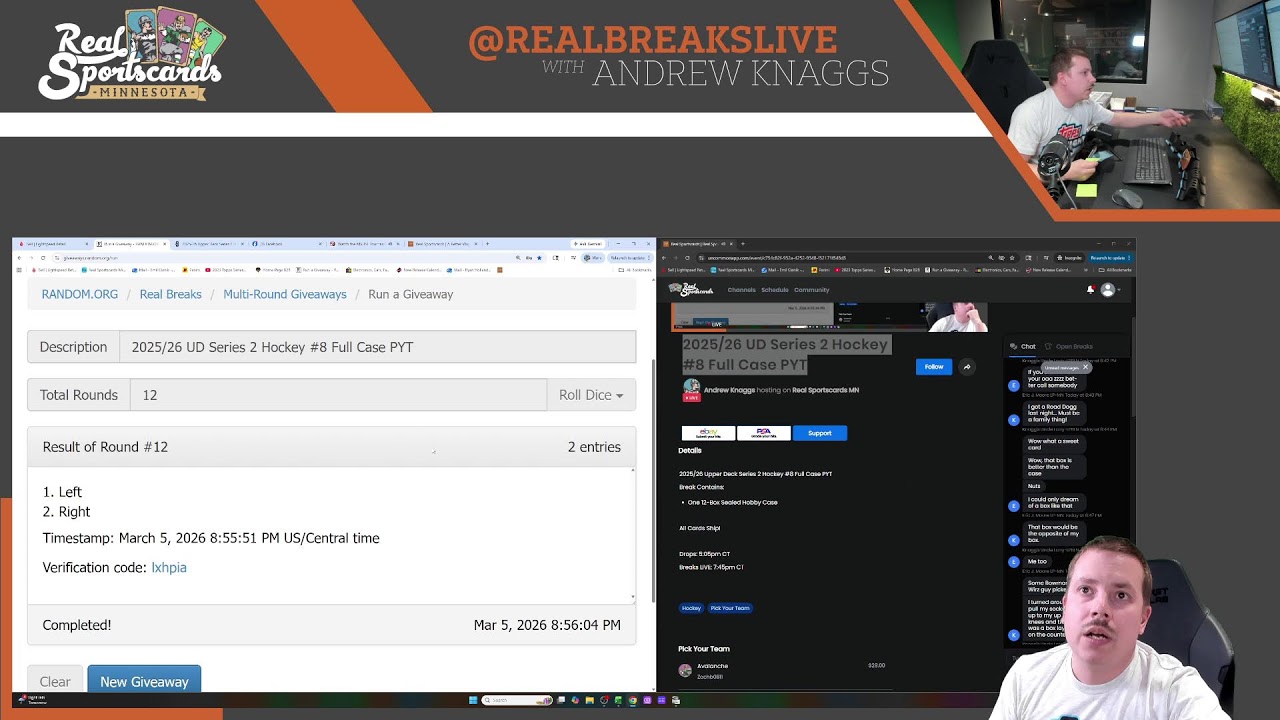Viewport: 1280px width, 720px height.
Task: Open File Explorer from taskbar
Action: tap(590, 700)
